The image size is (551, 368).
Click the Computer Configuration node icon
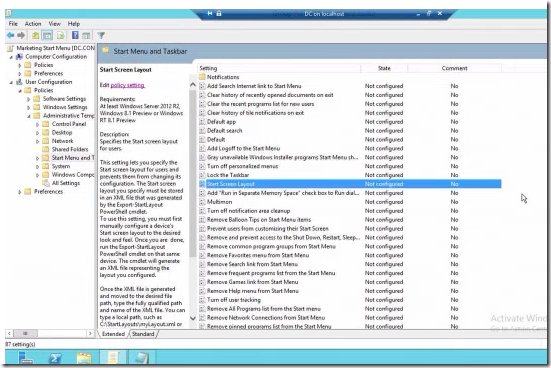[x=20, y=57]
